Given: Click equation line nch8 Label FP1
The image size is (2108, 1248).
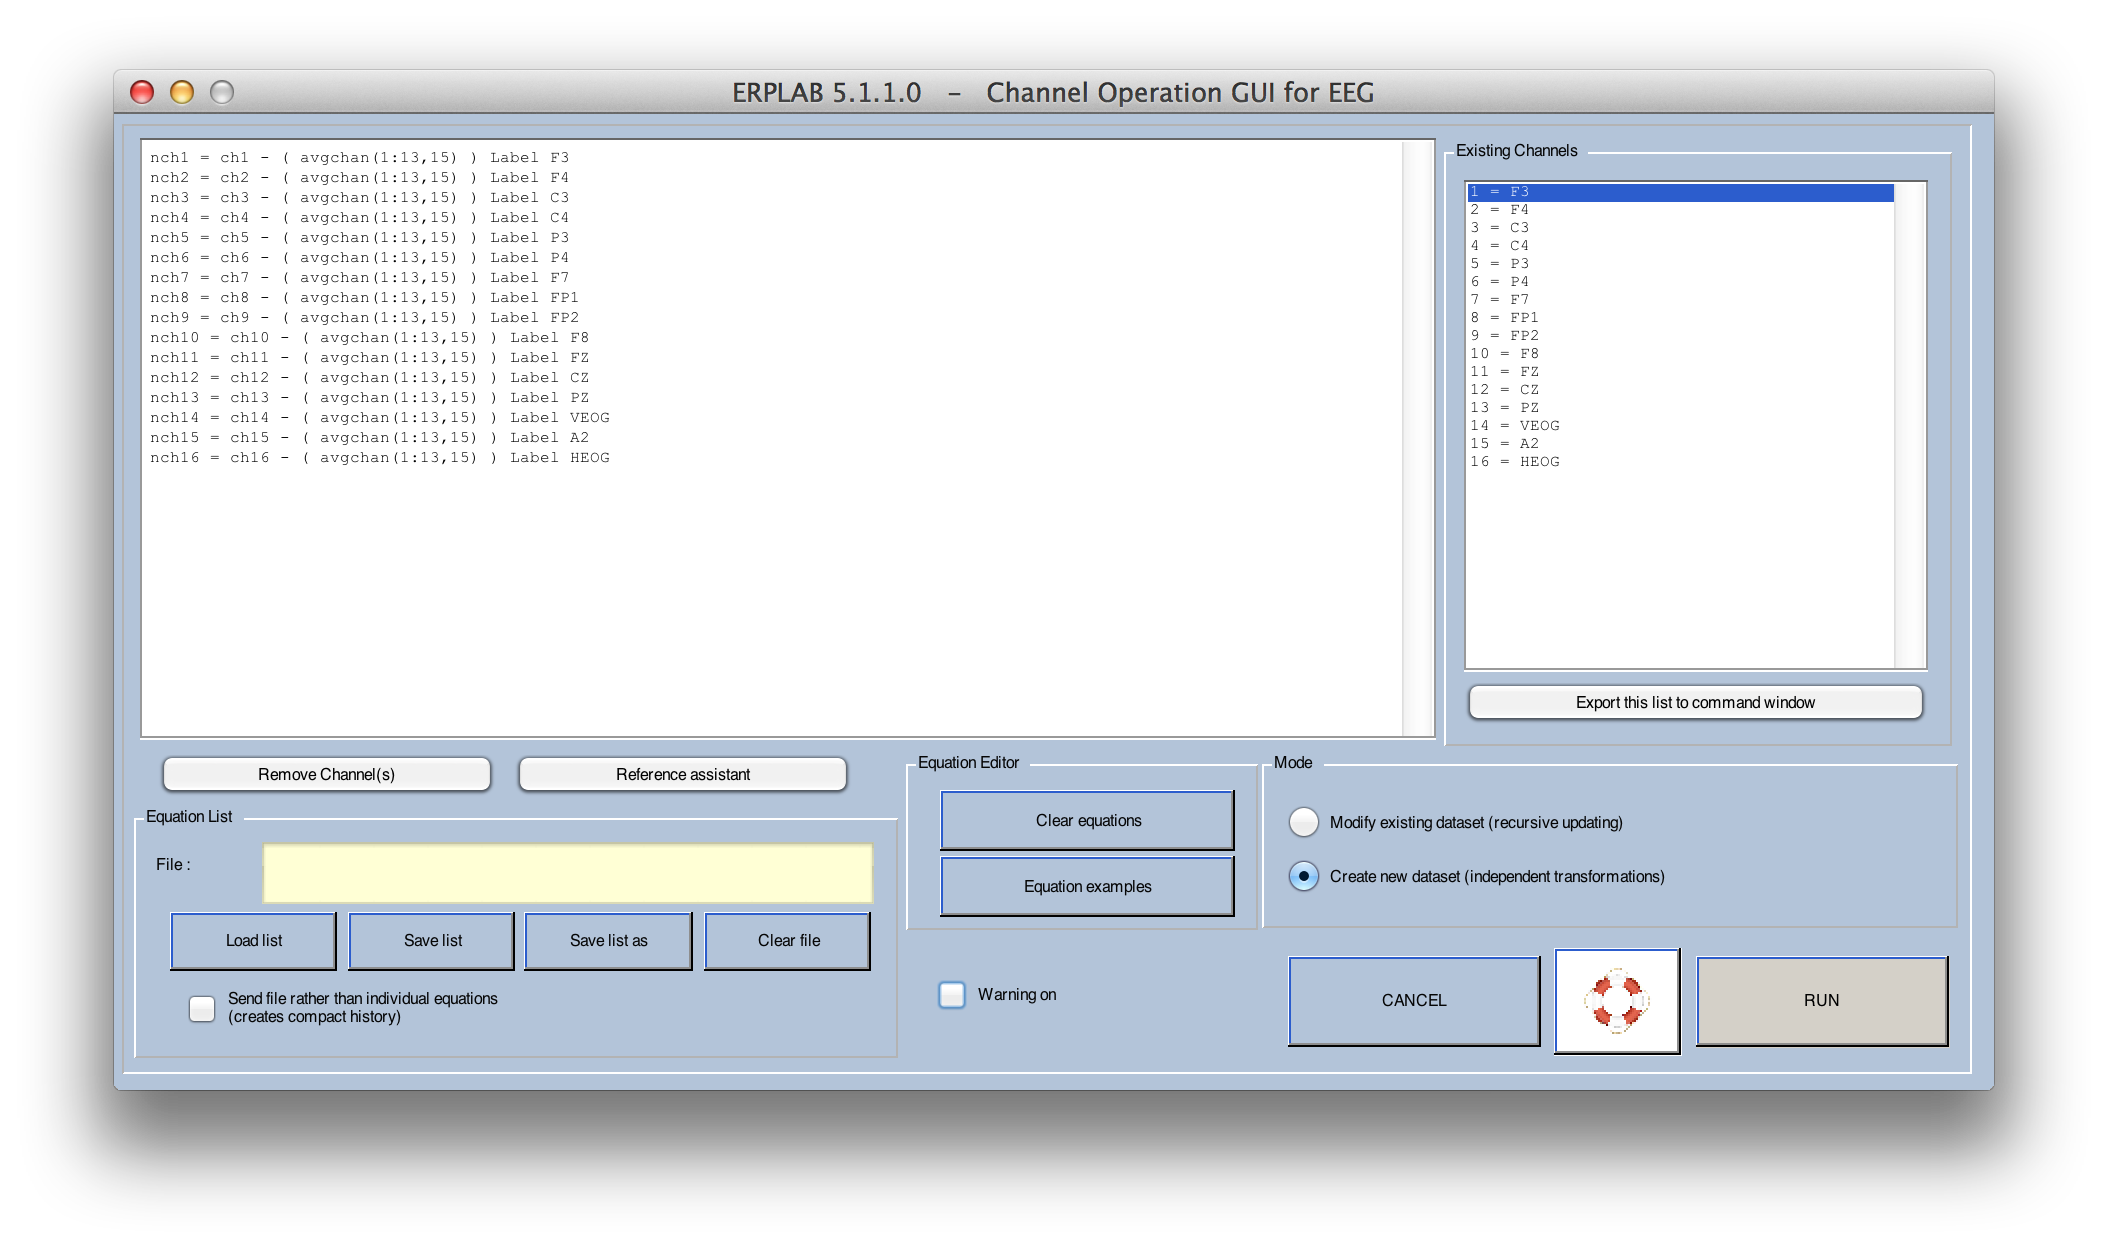Looking at the screenshot, I should point(364,298).
